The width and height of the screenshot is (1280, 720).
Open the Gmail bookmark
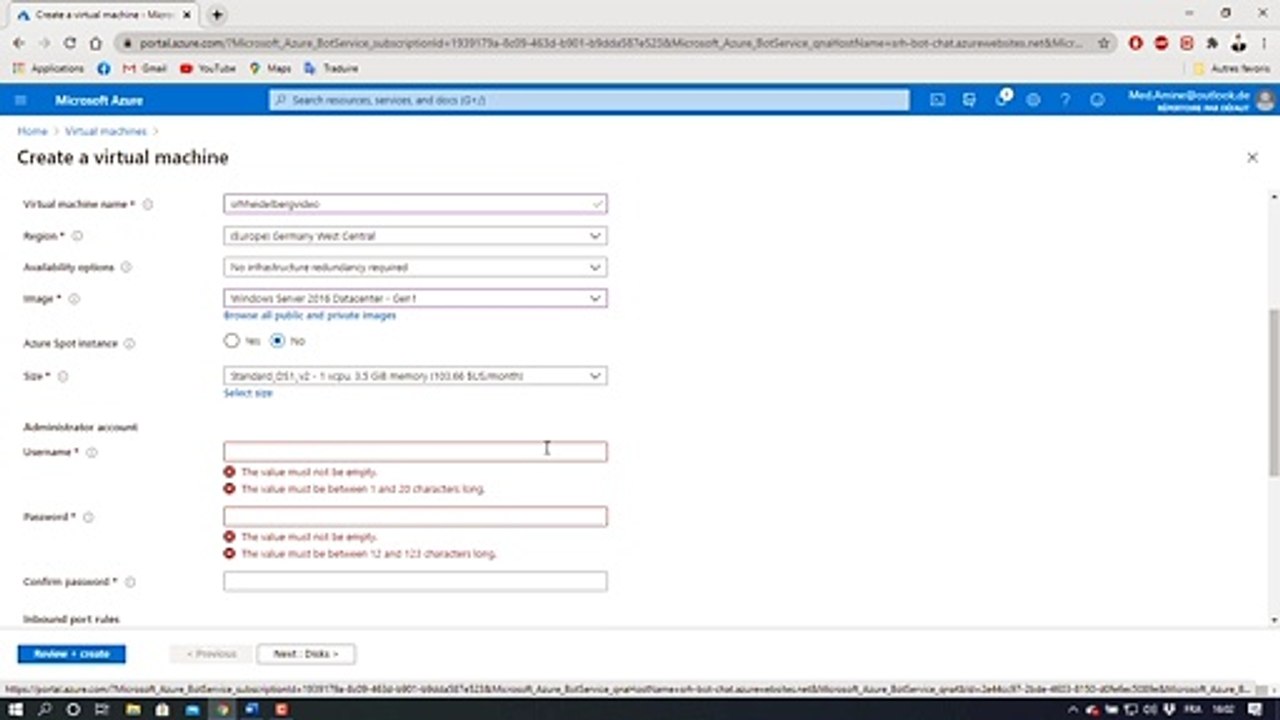pyautogui.click(x=145, y=69)
